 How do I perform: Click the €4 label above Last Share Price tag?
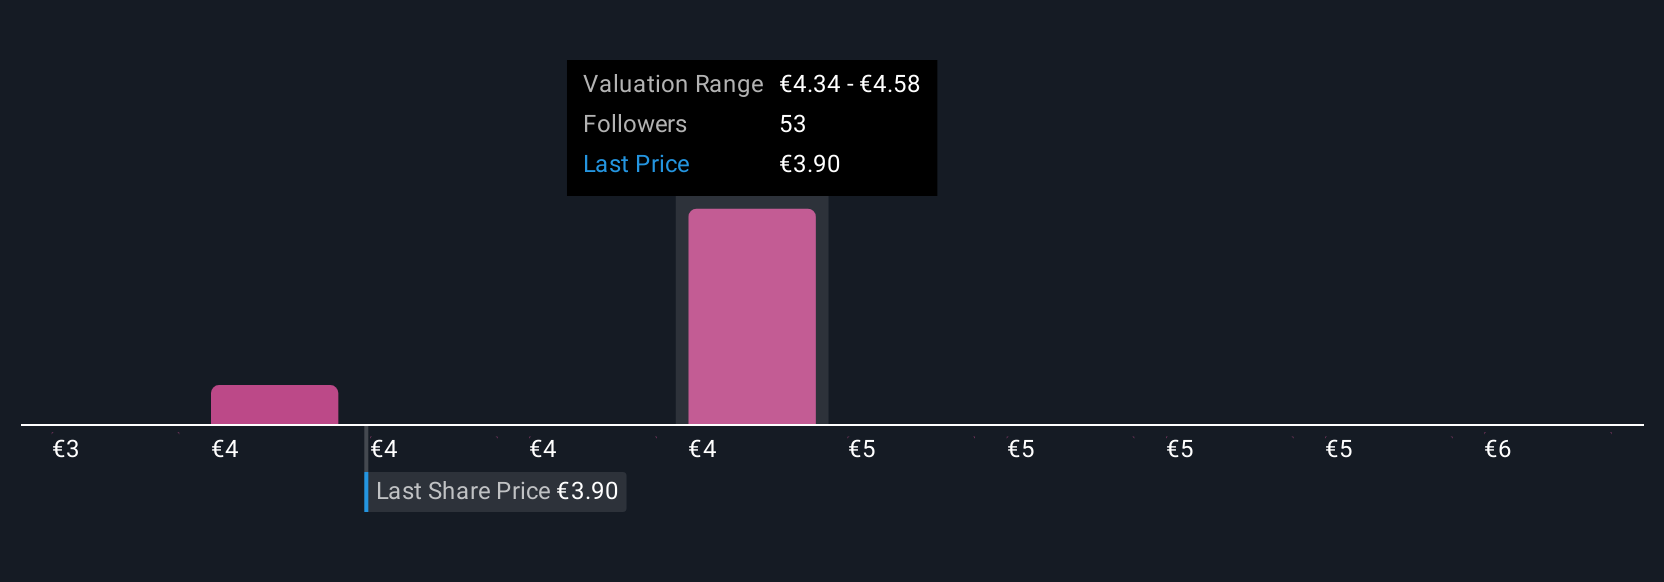click(x=384, y=449)
